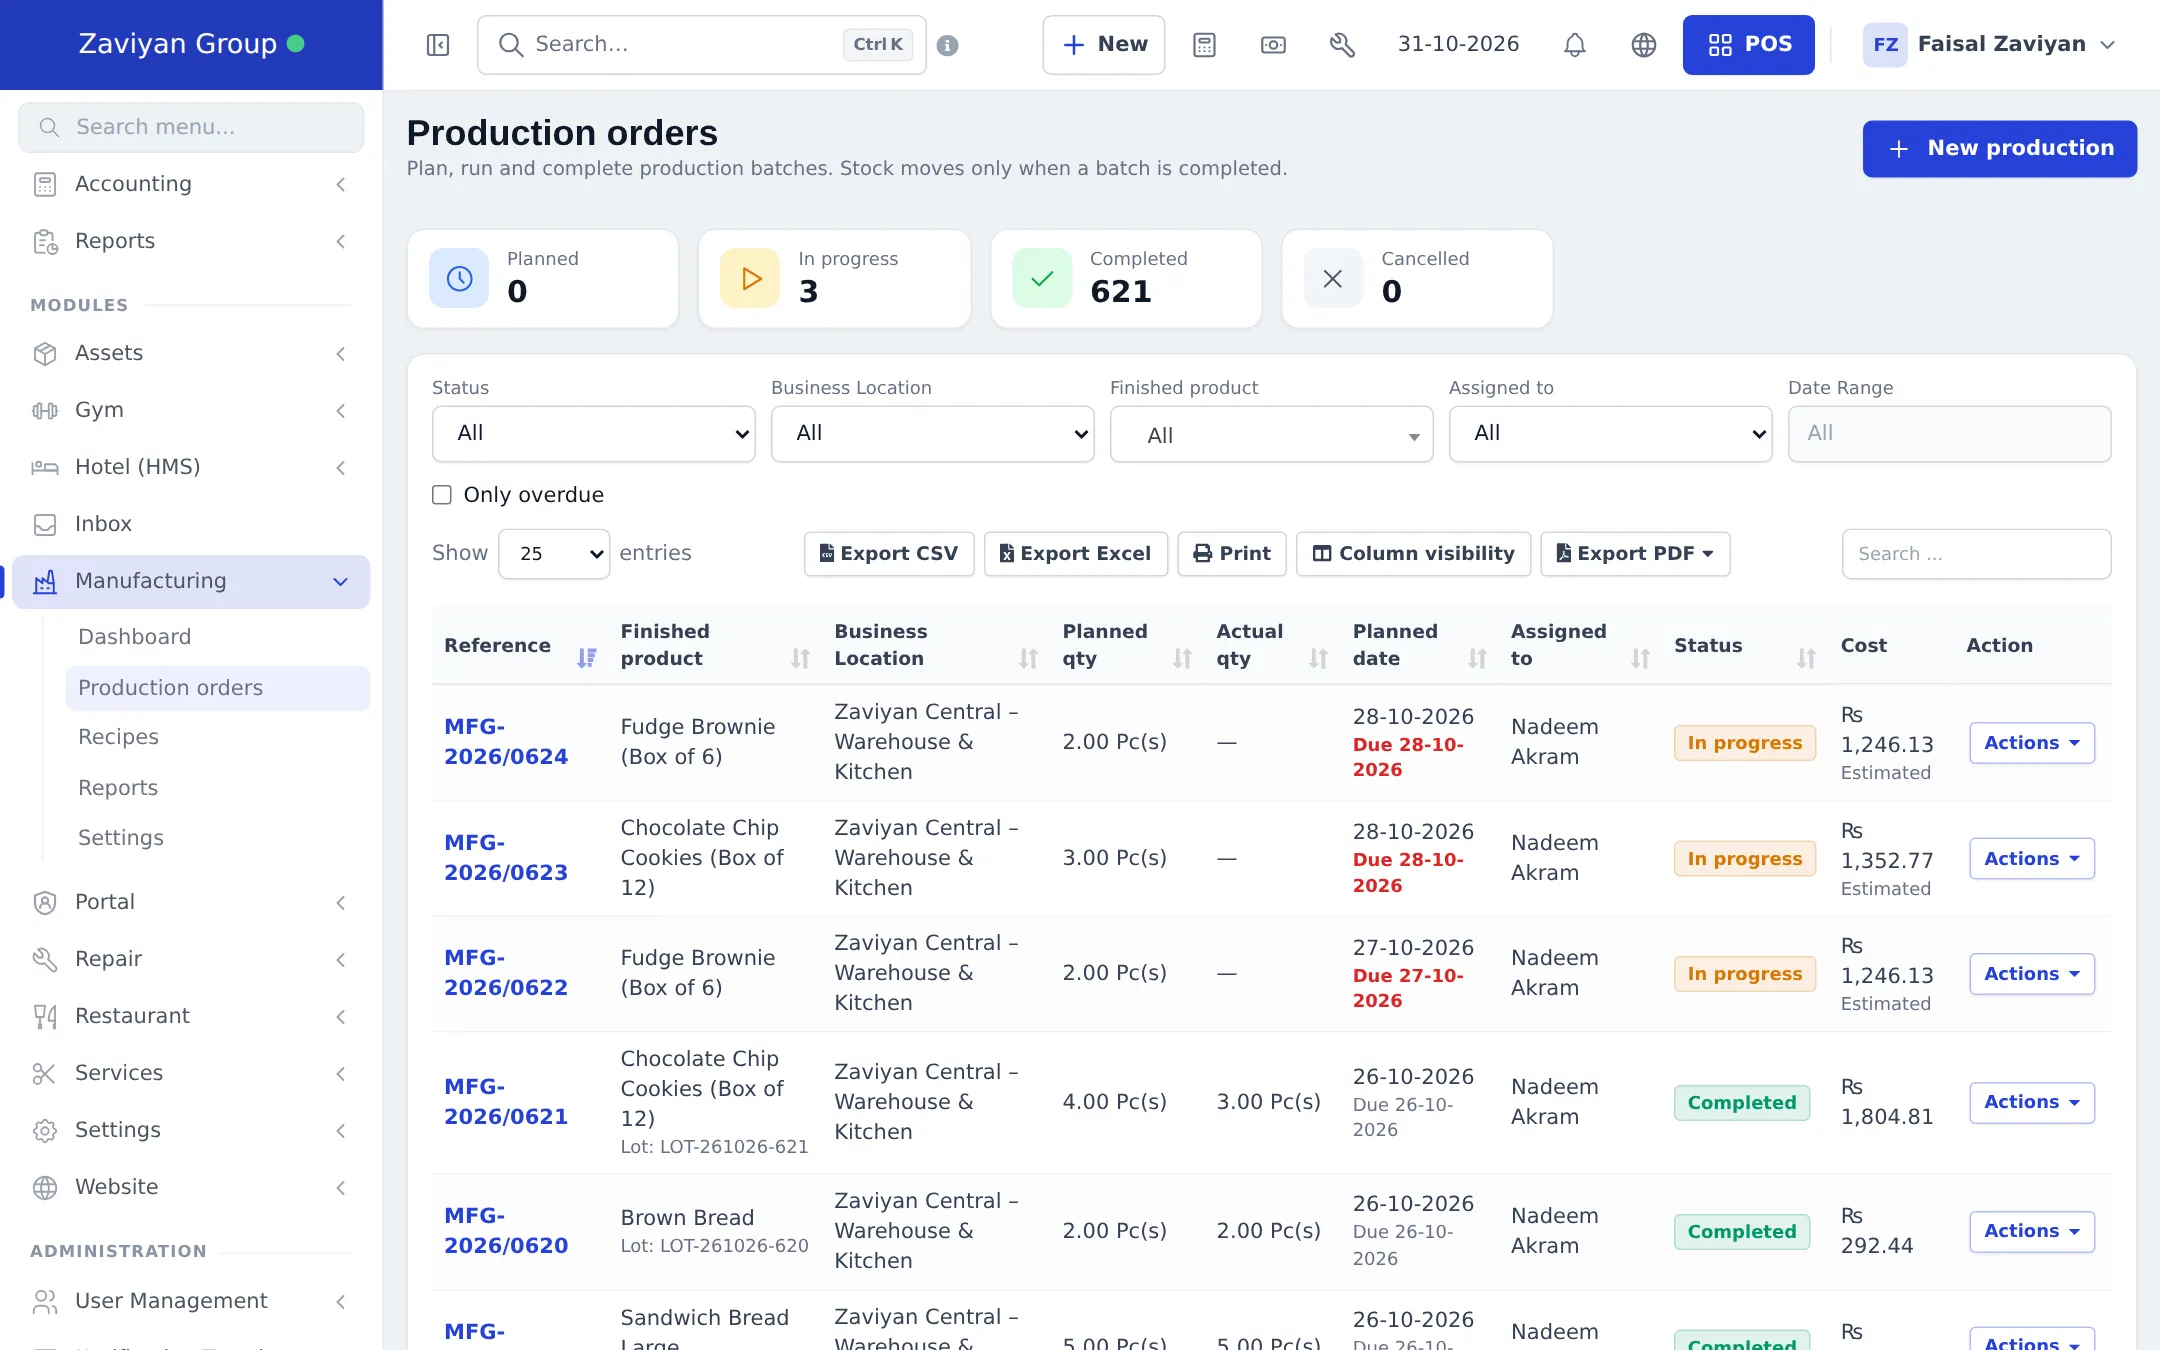Click the Date Range input
Viewport: 2160px width, 1350px height.
tap(1949, 433)
